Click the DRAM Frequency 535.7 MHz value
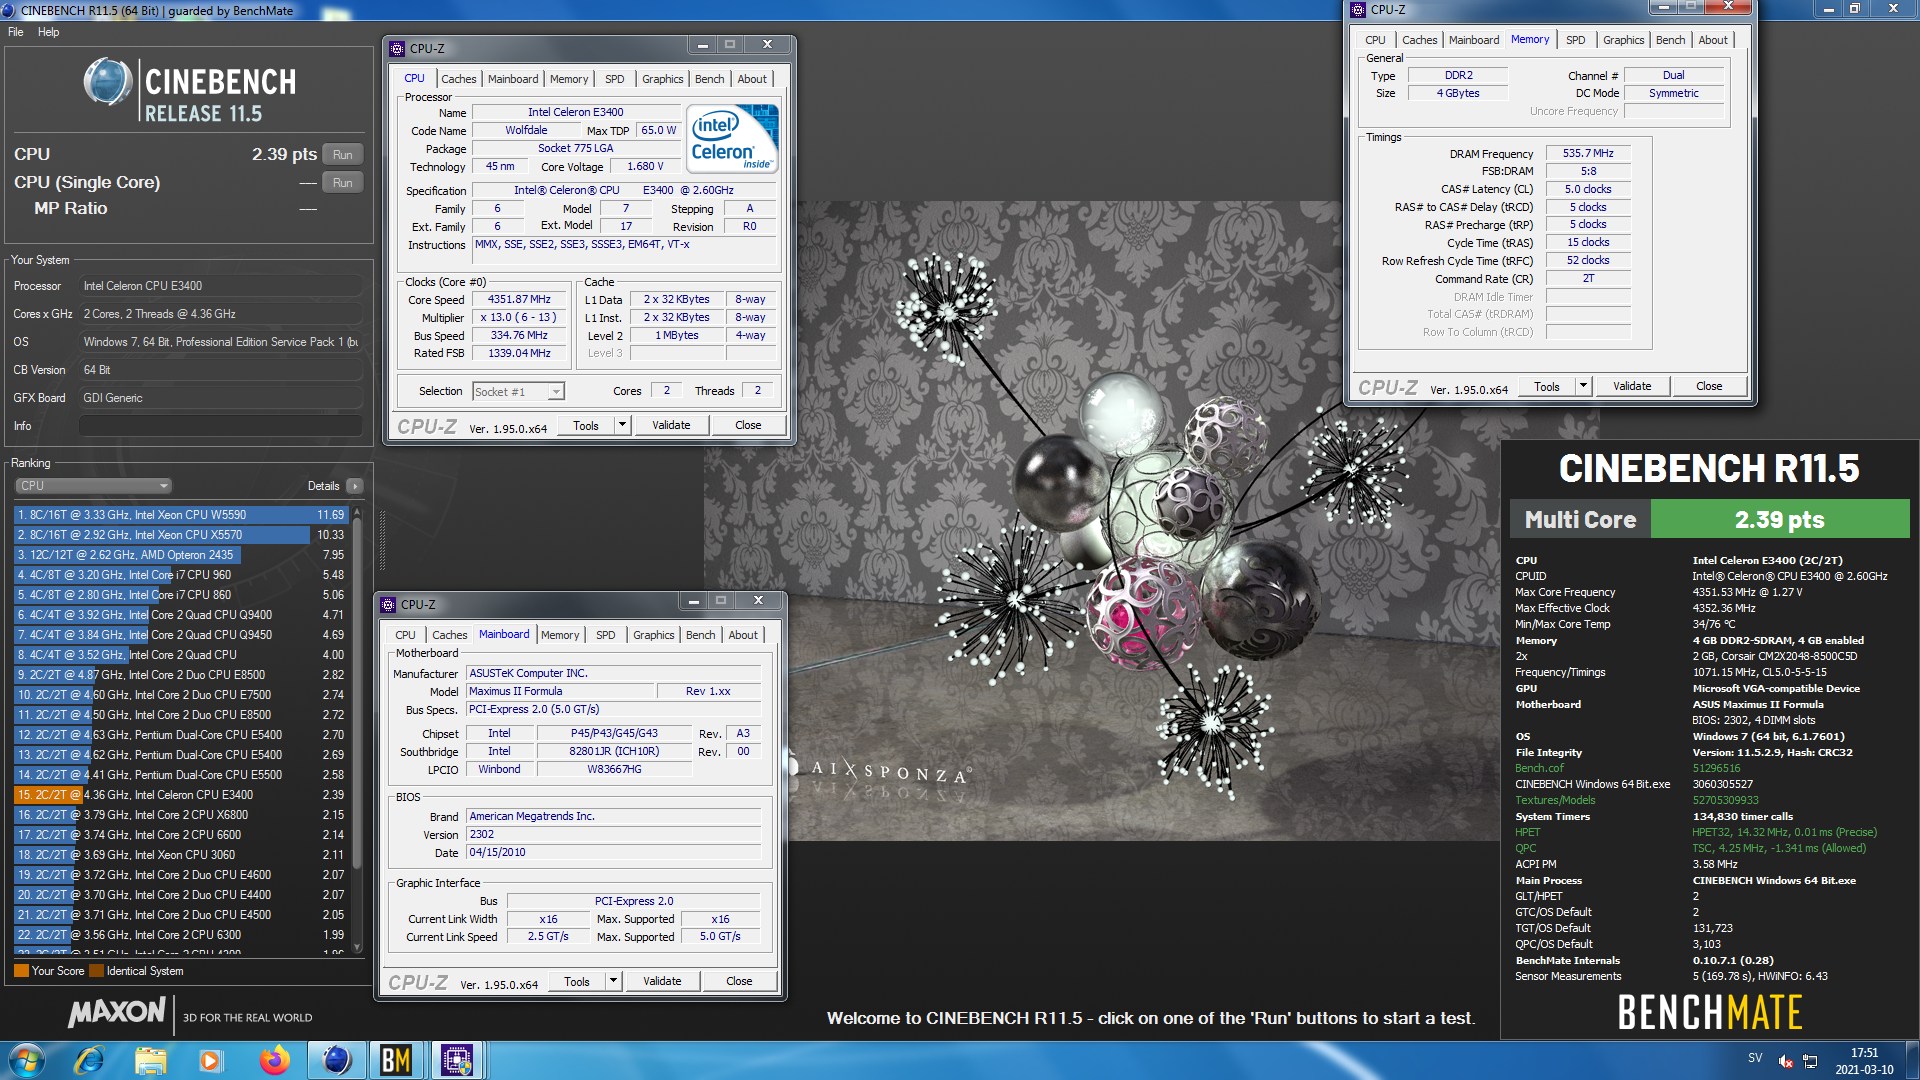 (1588, 153)
